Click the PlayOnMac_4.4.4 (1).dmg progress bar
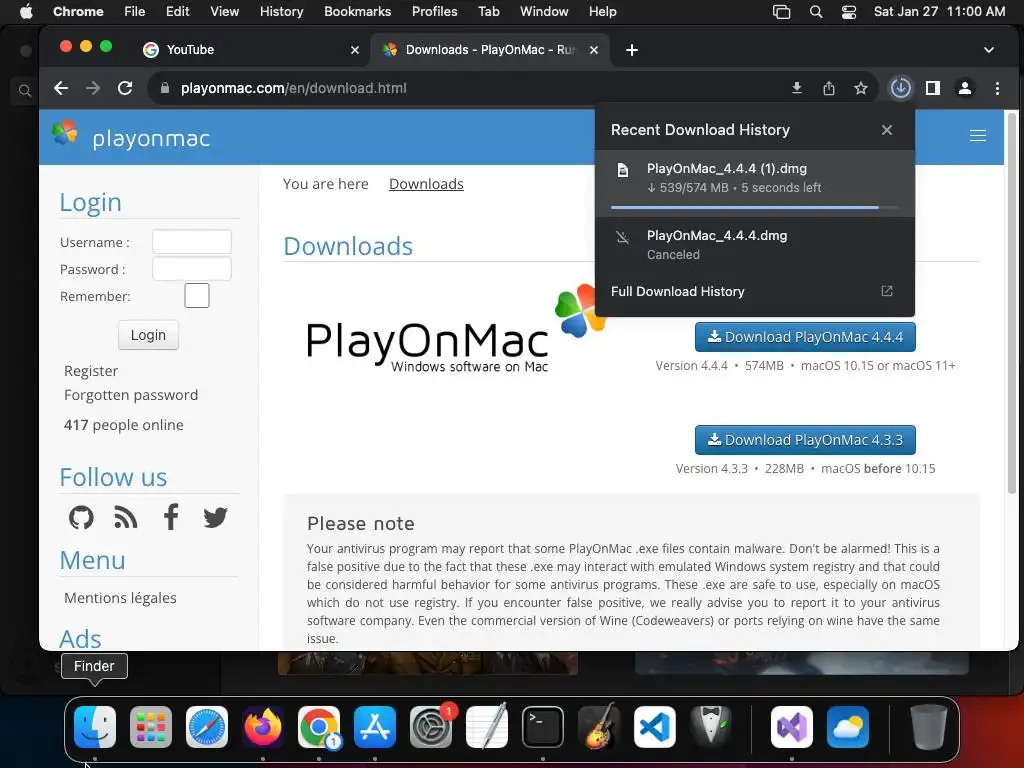Viewport: 1024px width, 768px height. (x=754, y=208)
